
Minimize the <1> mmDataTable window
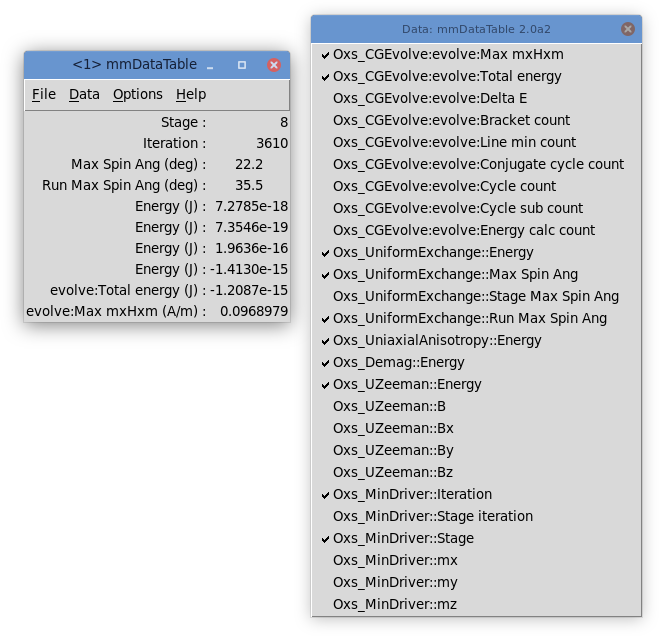(210, 65)
